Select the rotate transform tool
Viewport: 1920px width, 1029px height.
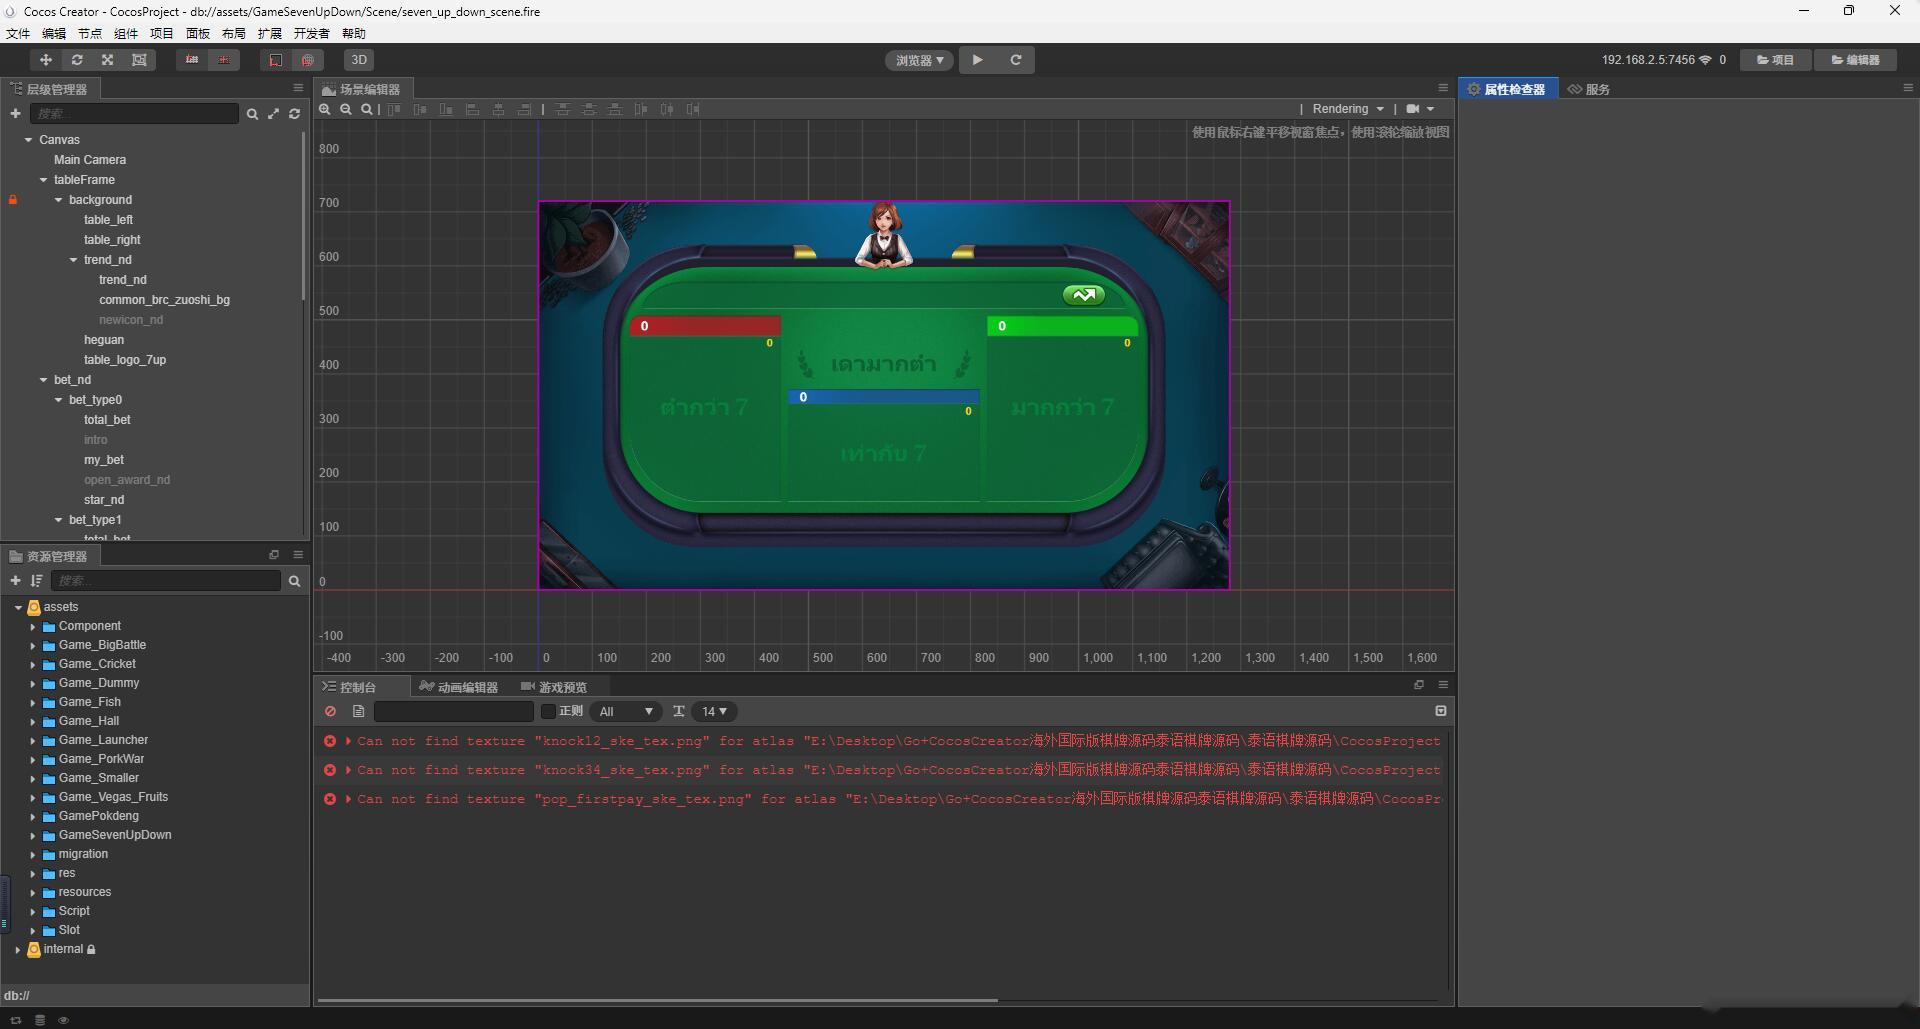click(77, 60)
